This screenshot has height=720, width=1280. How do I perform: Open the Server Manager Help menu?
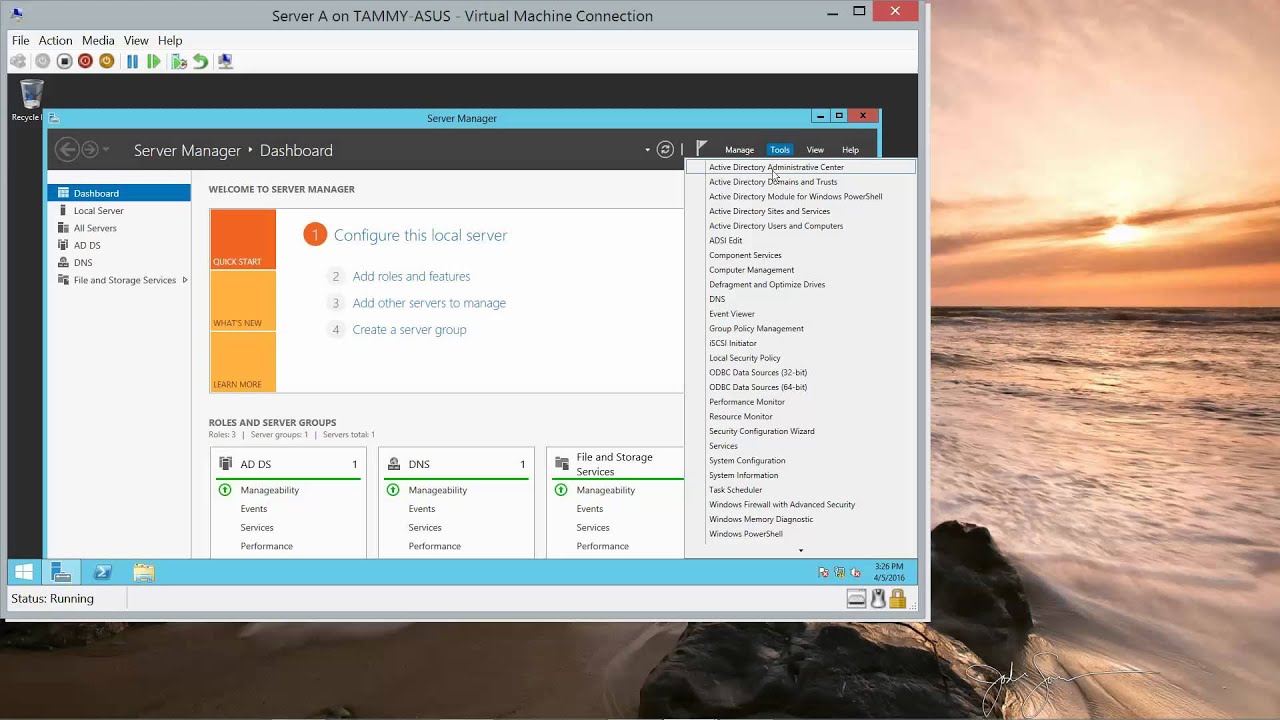pyautogui.click(x=850, y=150)
